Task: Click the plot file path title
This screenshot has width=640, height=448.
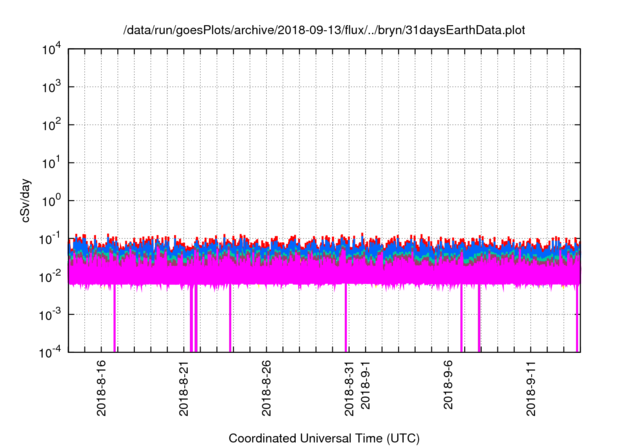Action: click(324, 30)
